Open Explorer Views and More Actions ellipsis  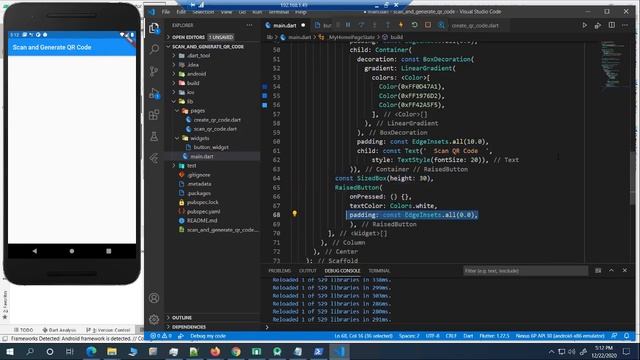[x=249, y=25]
